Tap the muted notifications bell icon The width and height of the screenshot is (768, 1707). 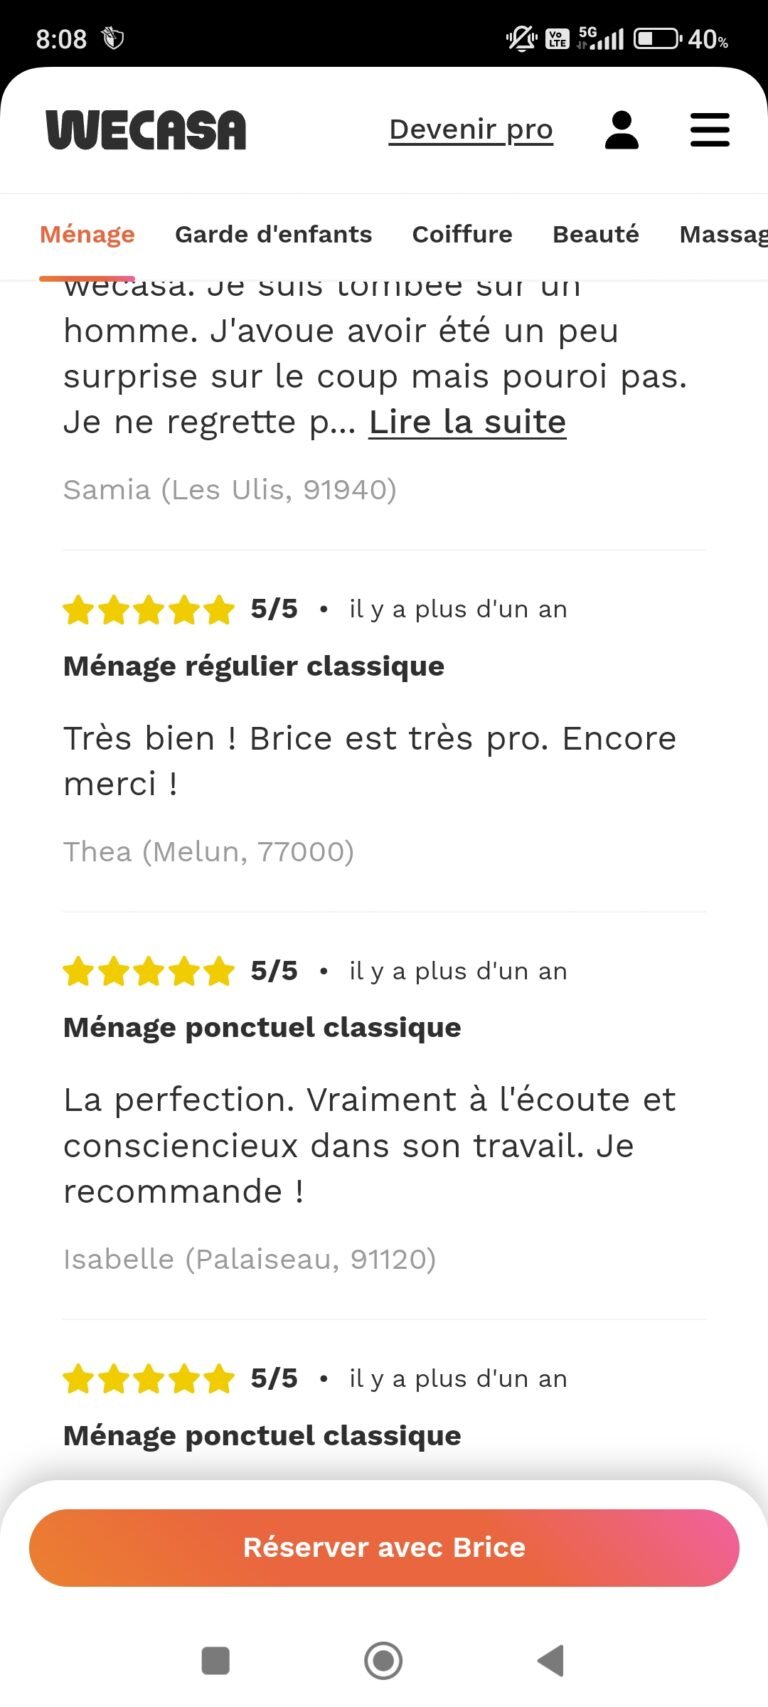521,39
